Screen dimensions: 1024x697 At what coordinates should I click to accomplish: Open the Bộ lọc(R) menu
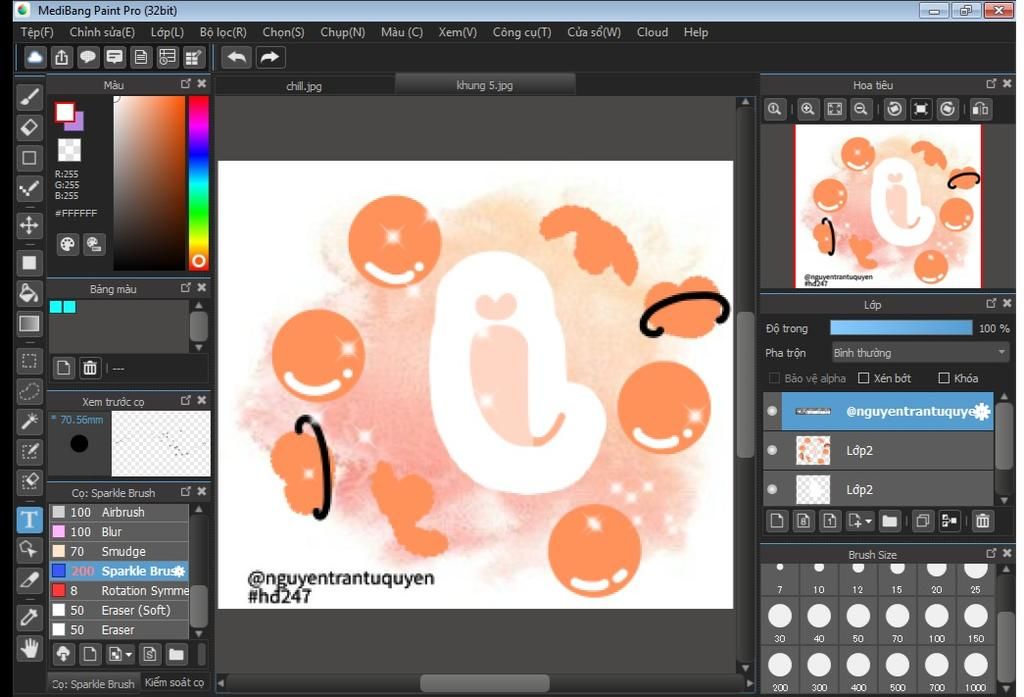pos(223,32)
